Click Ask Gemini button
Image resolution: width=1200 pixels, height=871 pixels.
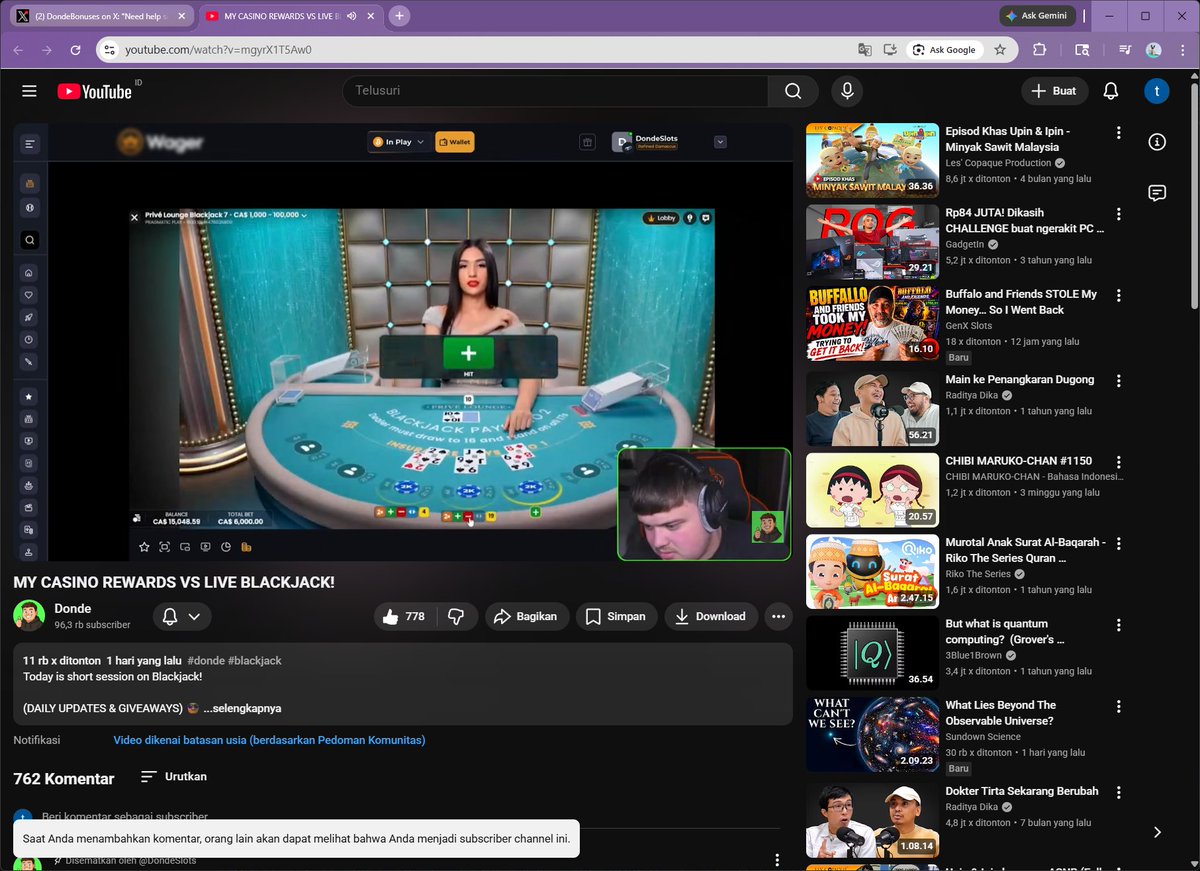[1037, 16]
